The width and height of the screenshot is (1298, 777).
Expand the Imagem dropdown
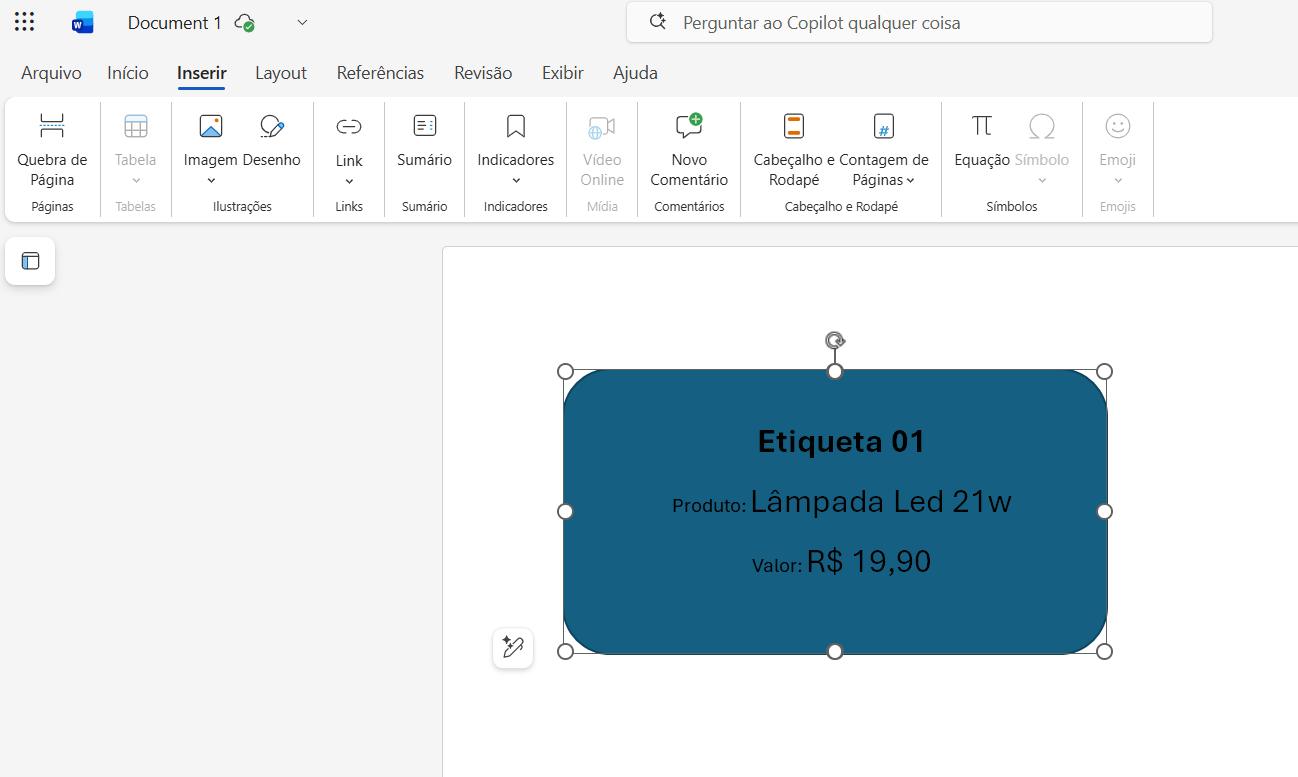point(211,181)
